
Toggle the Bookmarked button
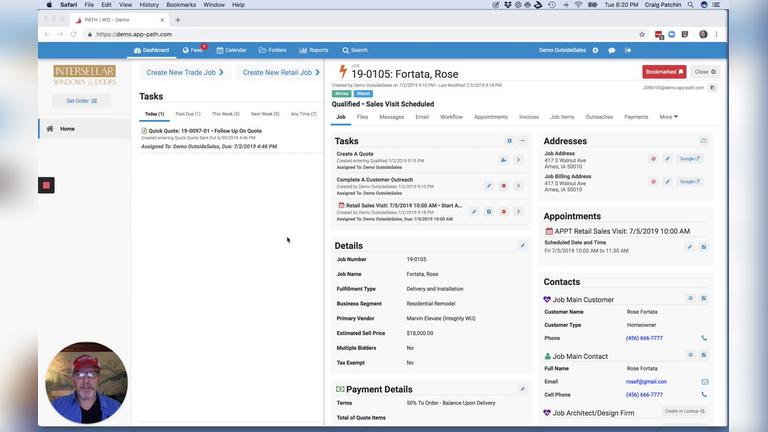[x=664, y=72]
